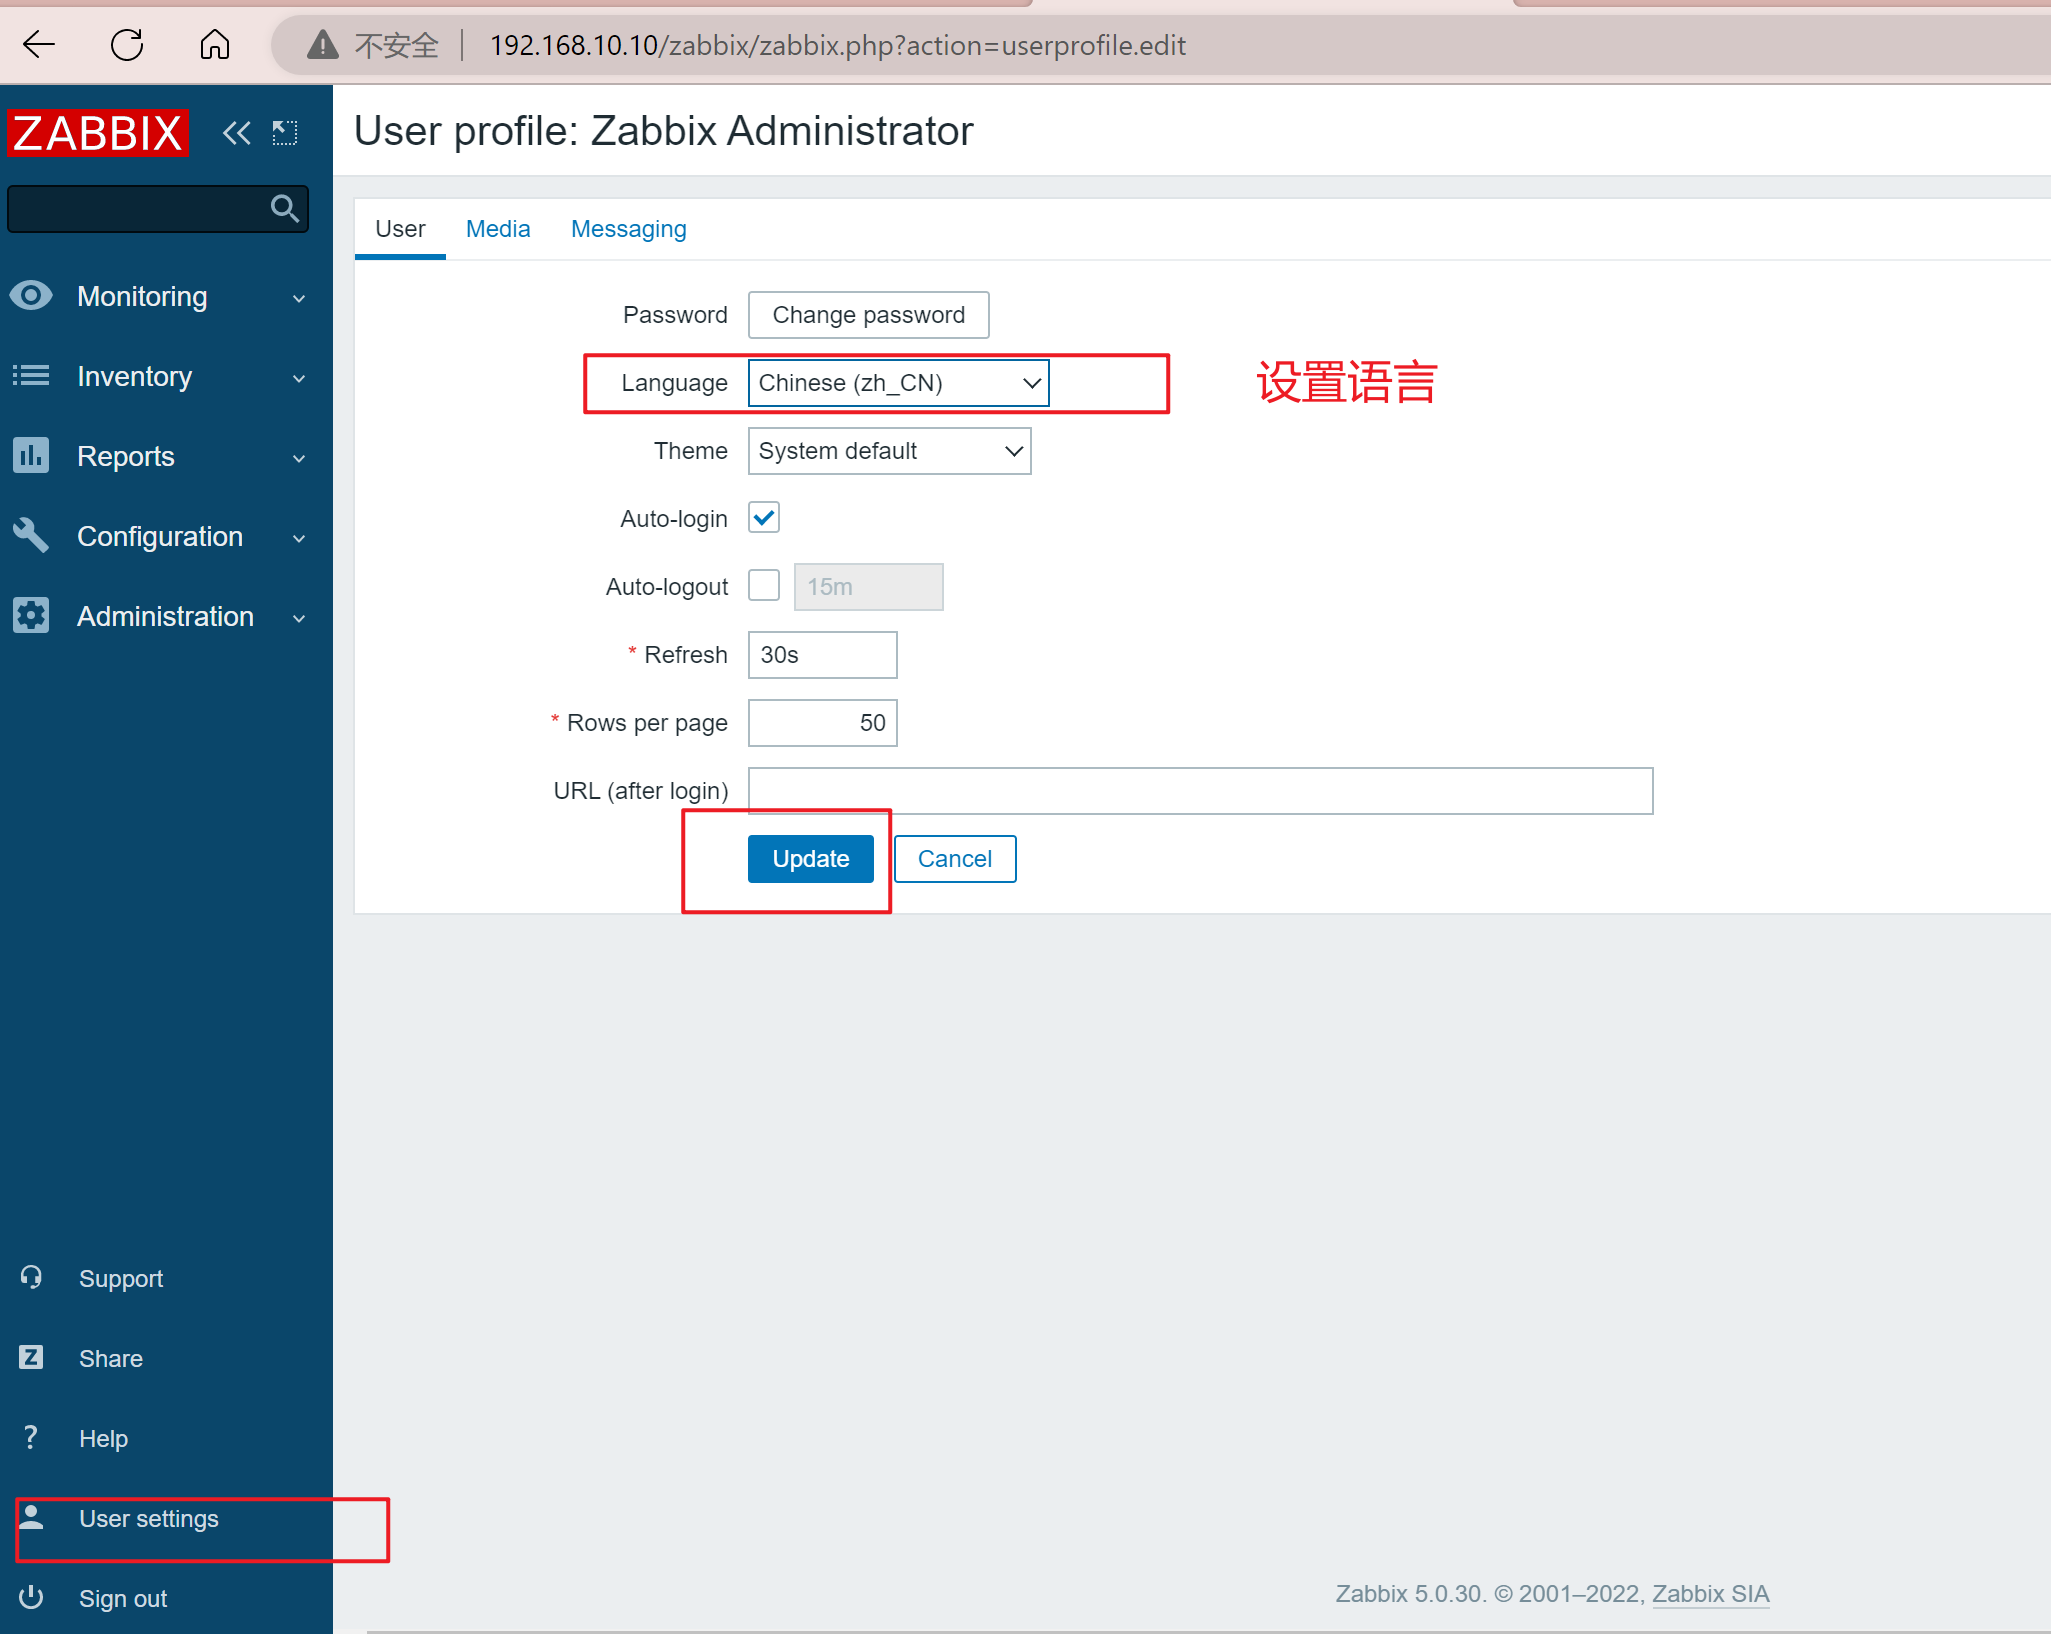
Task: Click the Sign out power icon
Action: pyautogui.click(x=31, y=1598)
